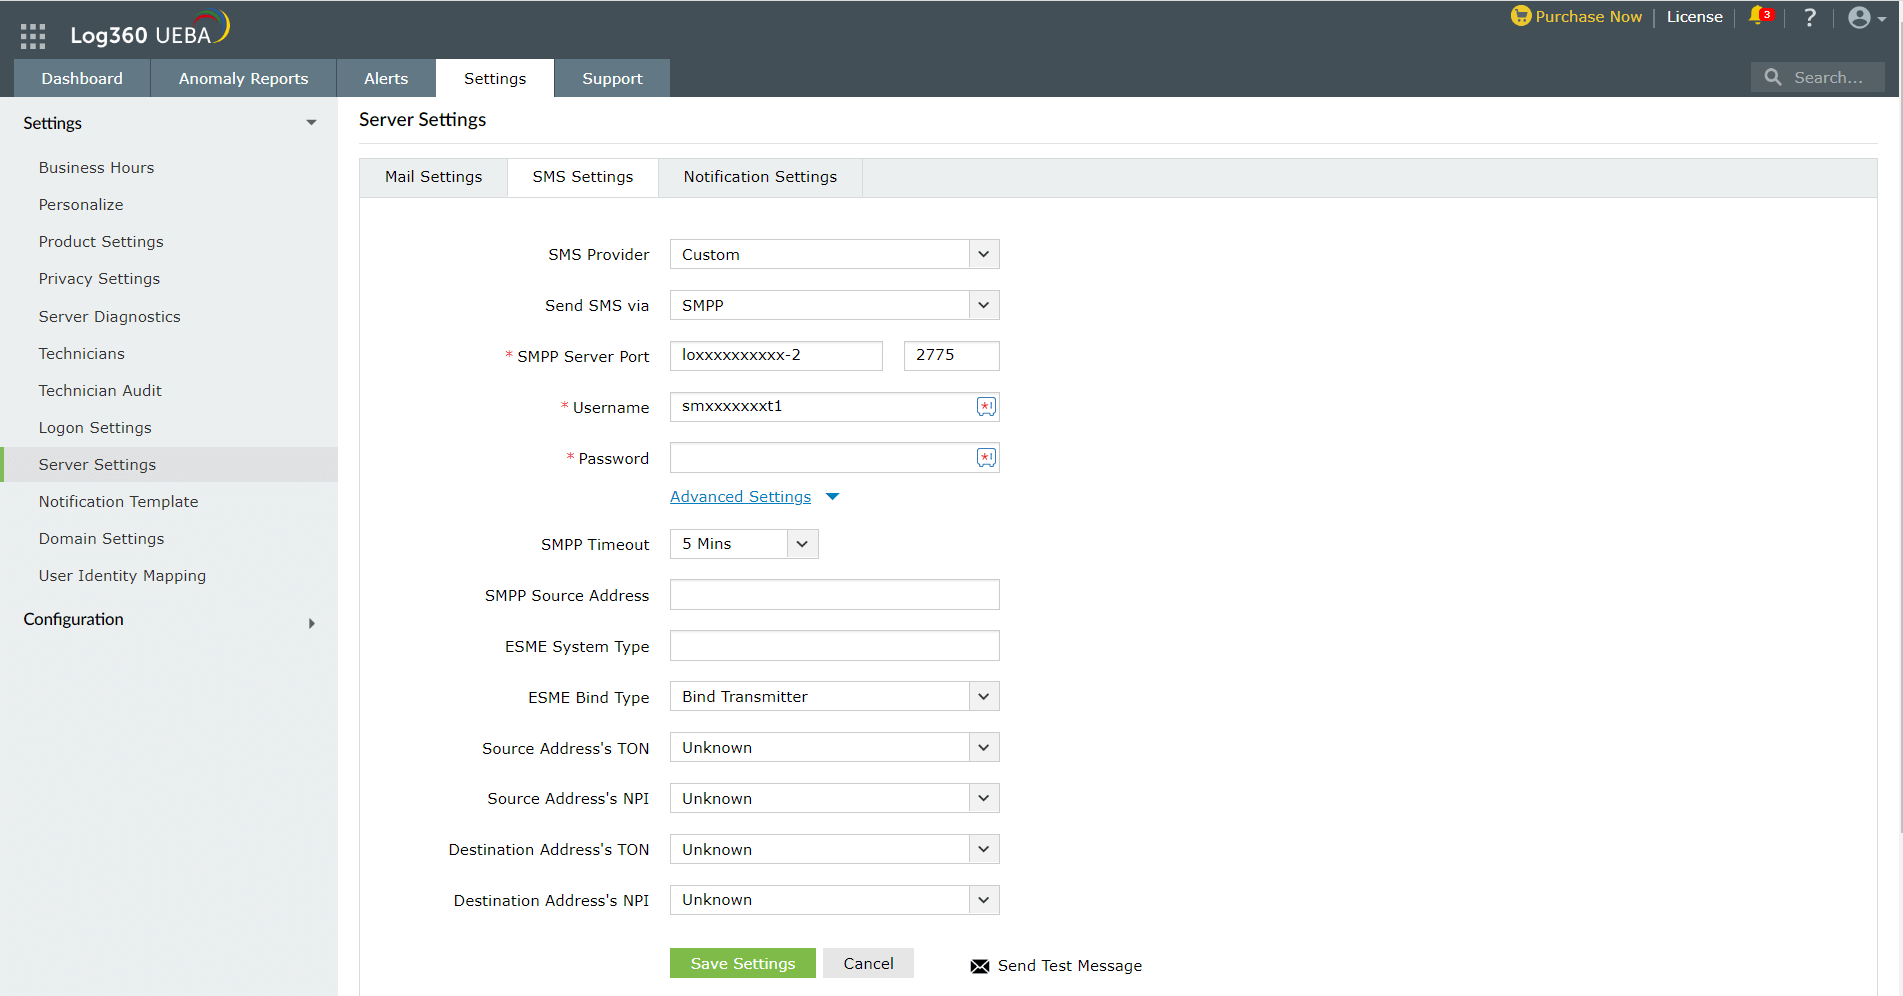Open Domain Settings in the sidebar

101,539
